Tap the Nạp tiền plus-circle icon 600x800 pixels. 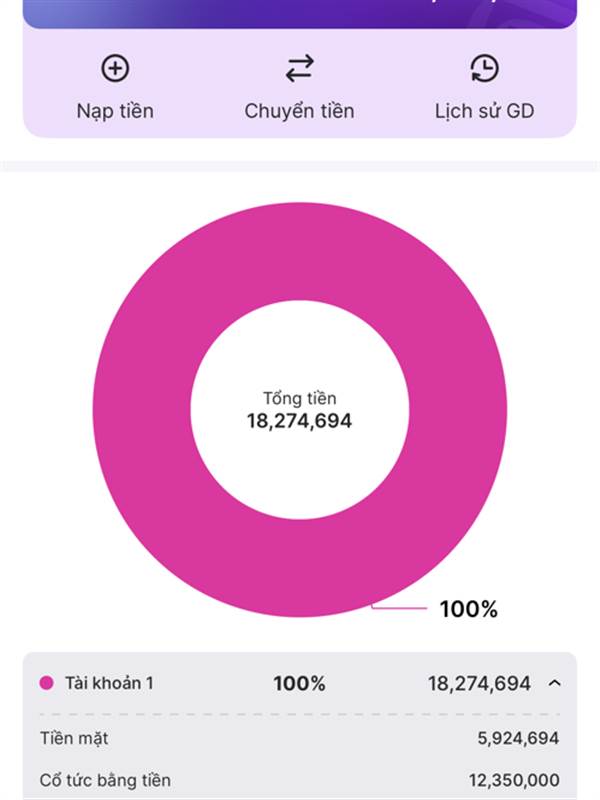115,68
